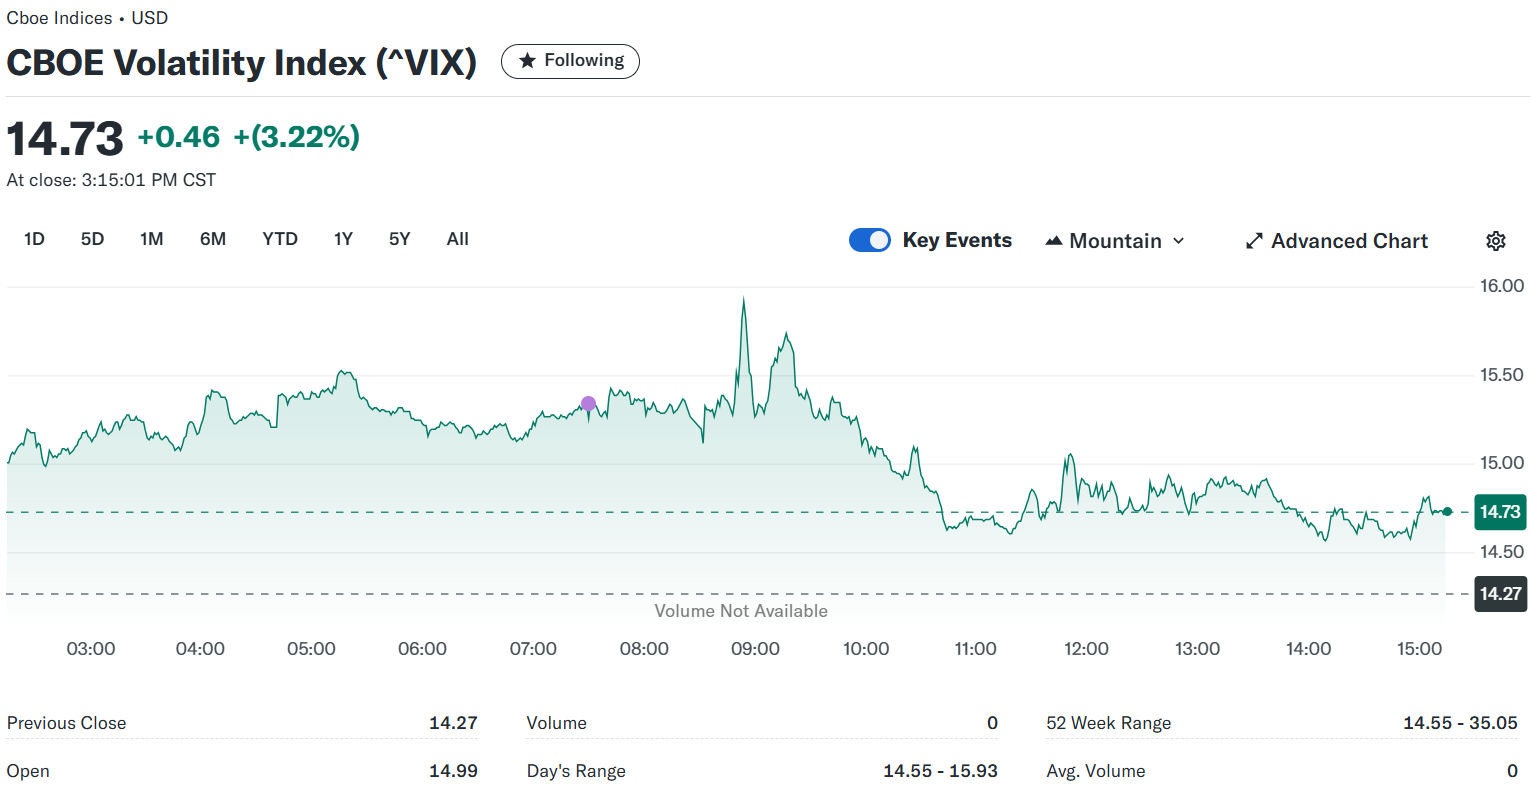Viewport: 1533px width, 789px height.
Task: Click the +(3.22%) percent change
Action: point(296,137)
